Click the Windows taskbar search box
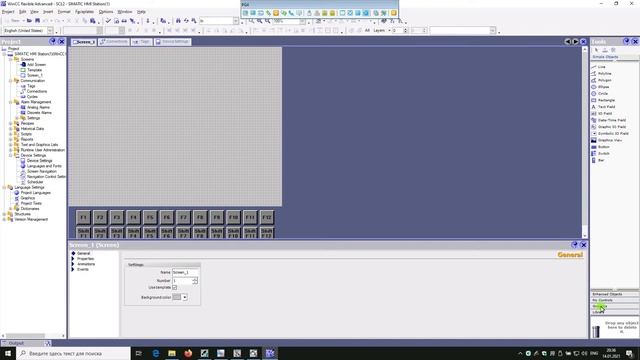The image size is (640, 360). point(73,353)
